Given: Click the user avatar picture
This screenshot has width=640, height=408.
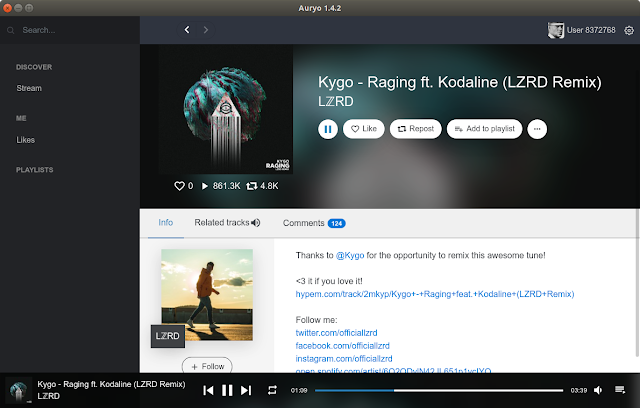Looking at the screenshot, I should [x=556, y=30].
